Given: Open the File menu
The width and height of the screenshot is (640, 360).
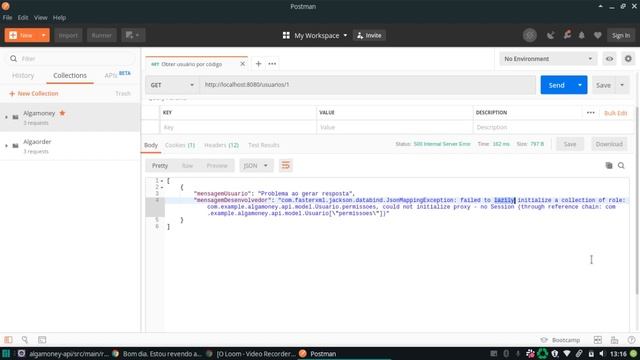Looking at the screenshot, I should (7, 18).
